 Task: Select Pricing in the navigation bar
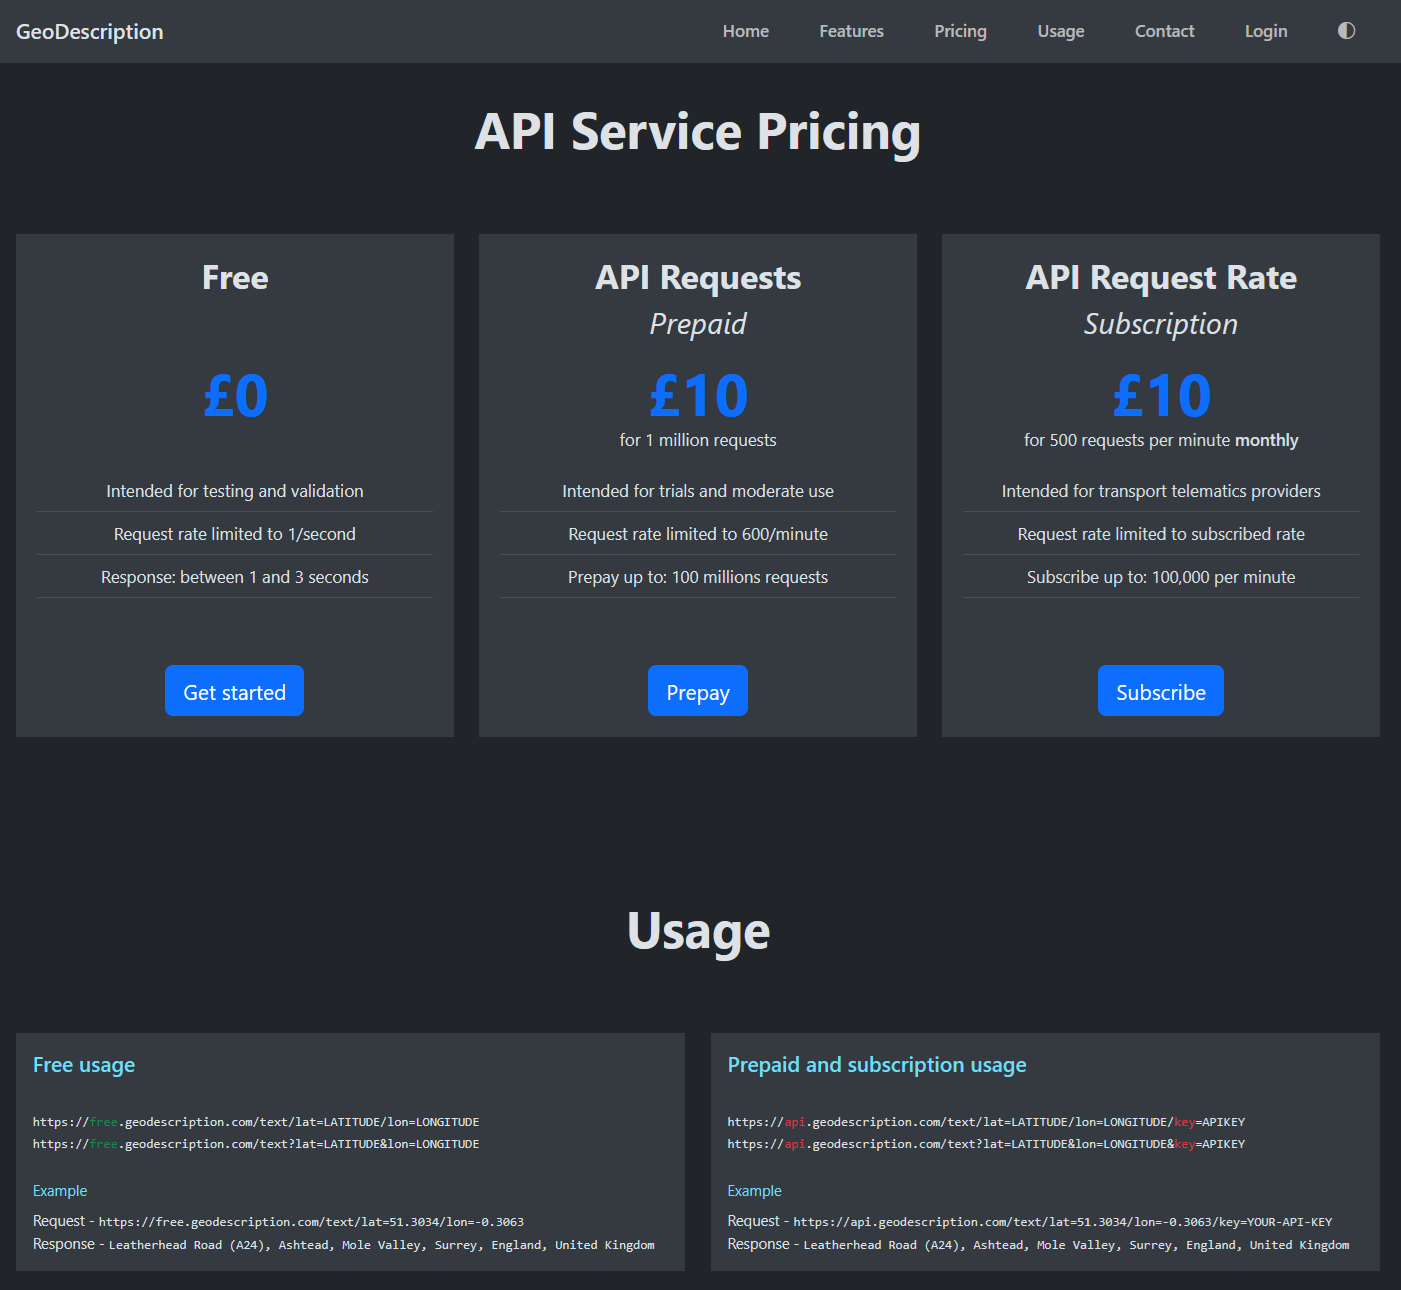[x=960, y=31]
